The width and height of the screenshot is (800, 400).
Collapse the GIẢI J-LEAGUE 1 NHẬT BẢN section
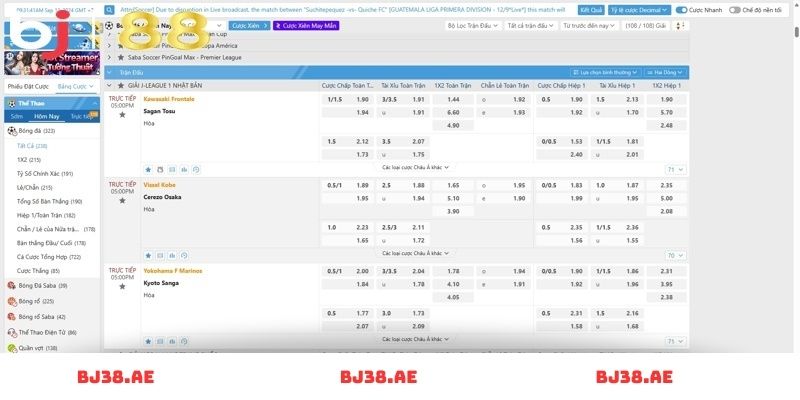tap(109, 86)
